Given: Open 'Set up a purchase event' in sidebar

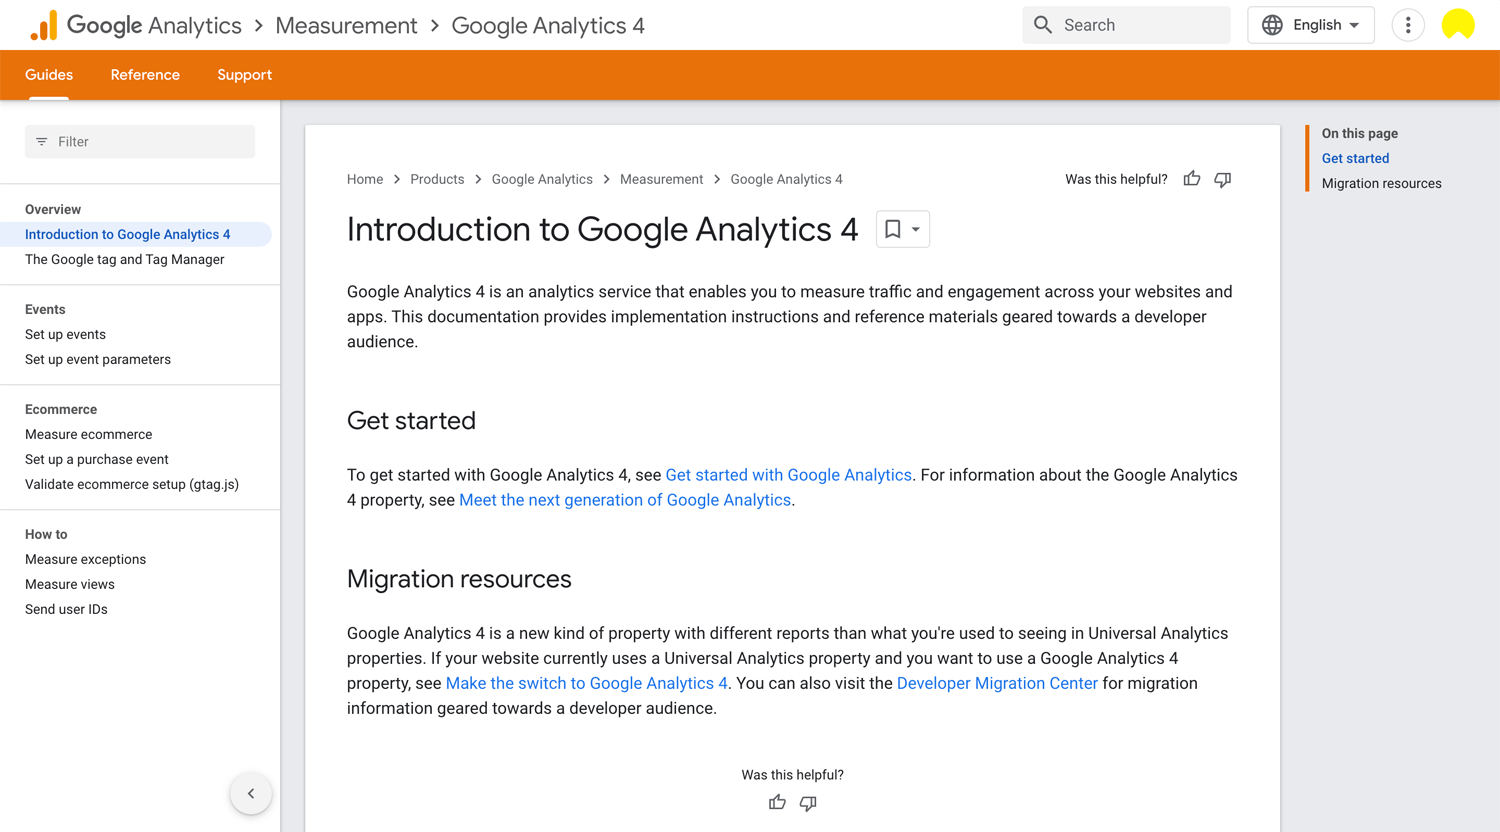Looking at the screenshot, I should tap(97, 459).
